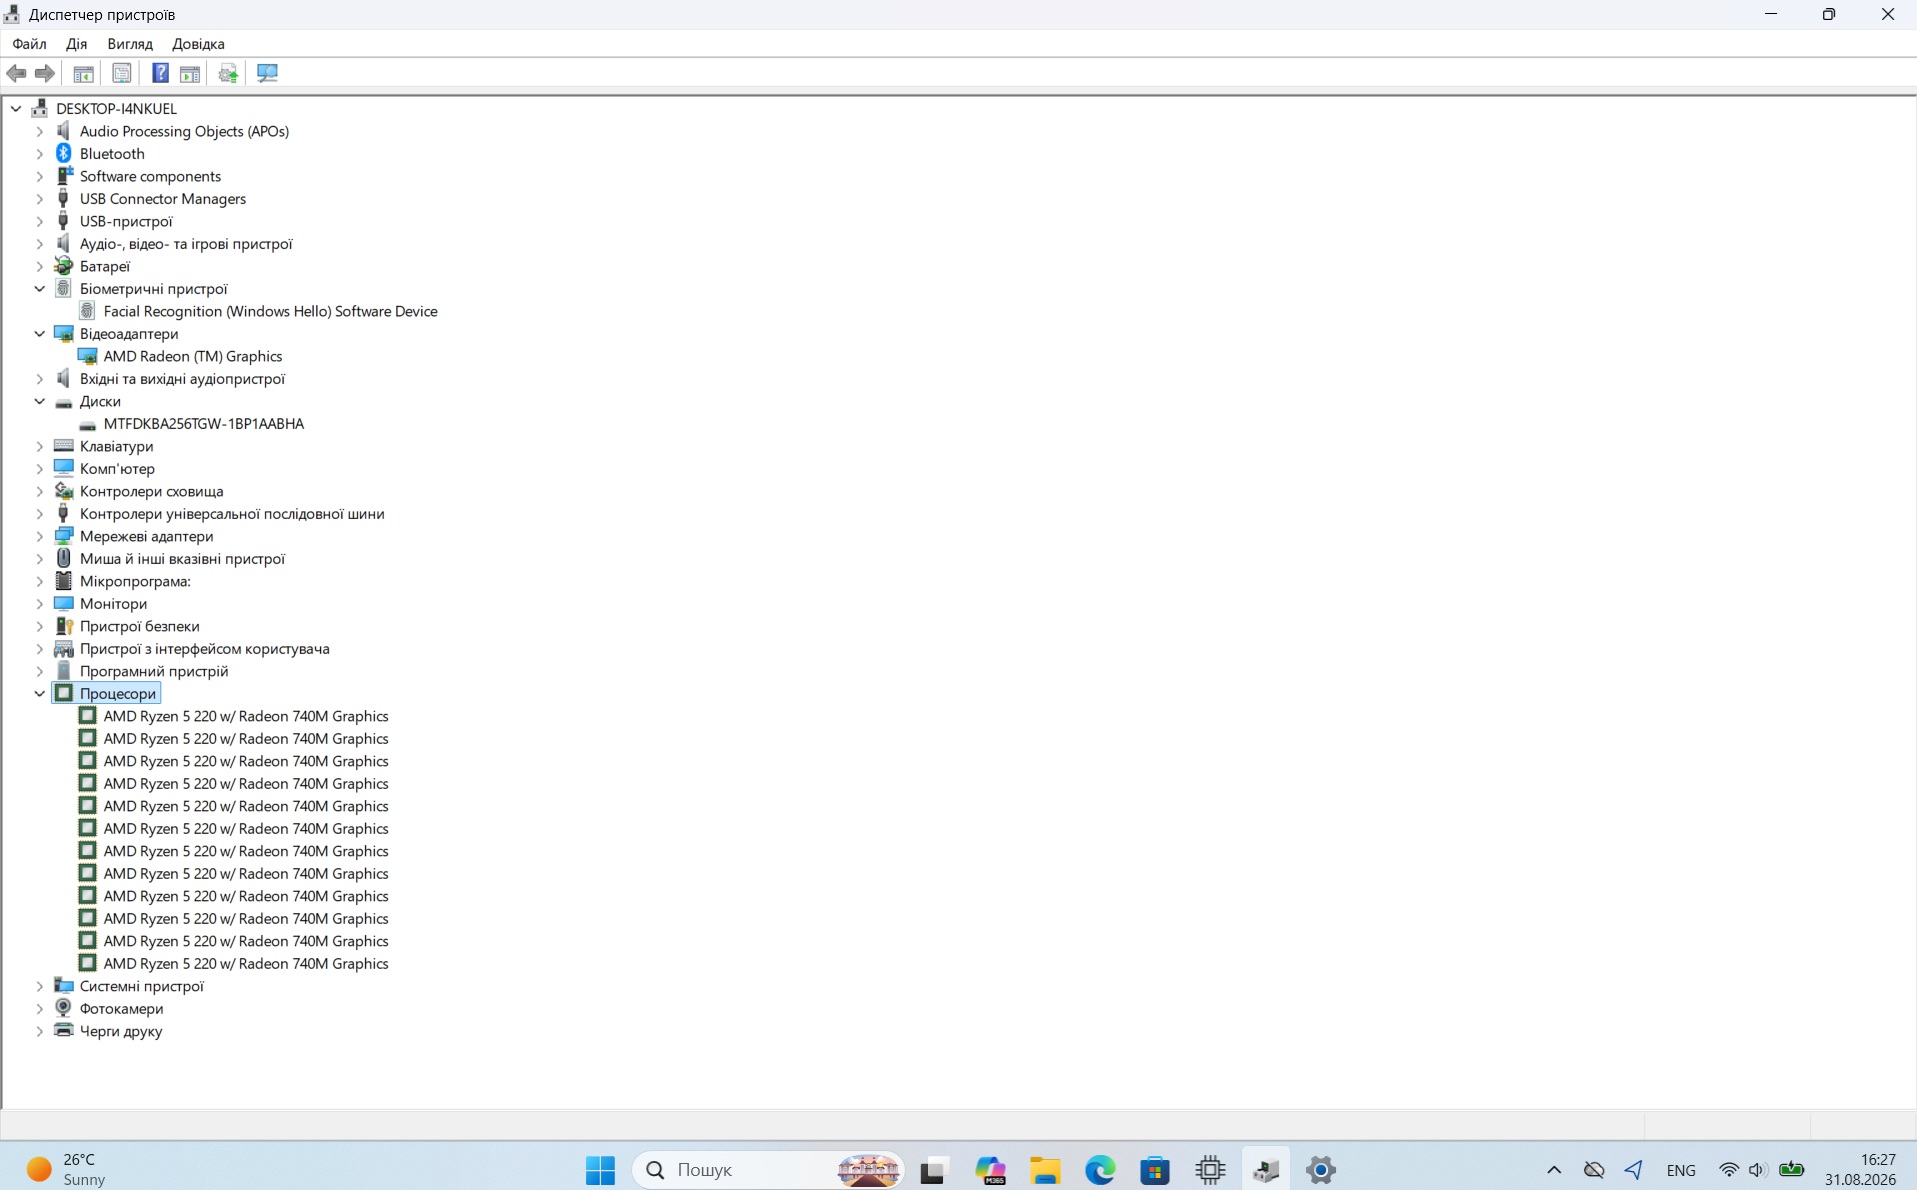
Task: Select USB Connector Managers label
Action: 163,198
